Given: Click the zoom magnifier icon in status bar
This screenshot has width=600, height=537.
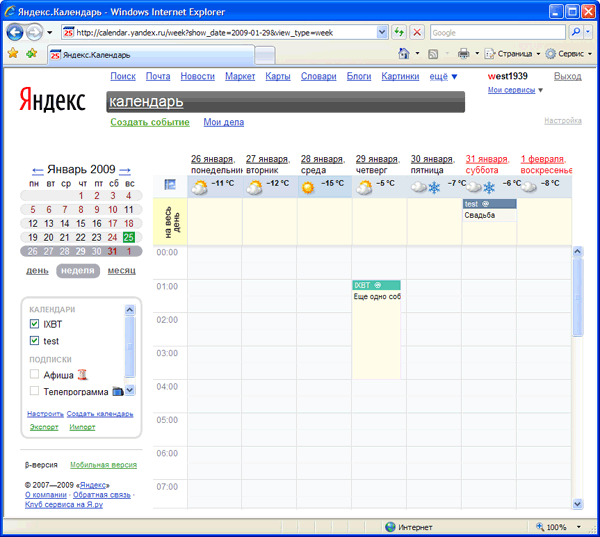Looking at the screenshot, I should click(540, 527).
